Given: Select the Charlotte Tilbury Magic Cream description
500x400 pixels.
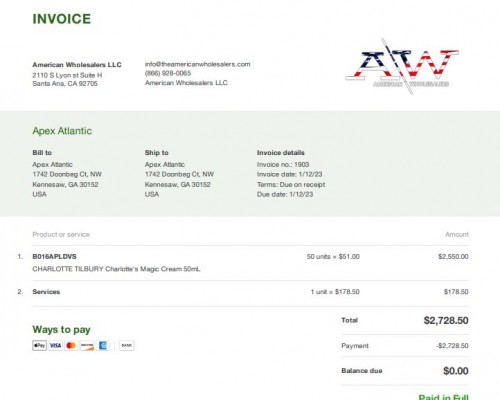Looking at the screenshot, I should point(116,269).
